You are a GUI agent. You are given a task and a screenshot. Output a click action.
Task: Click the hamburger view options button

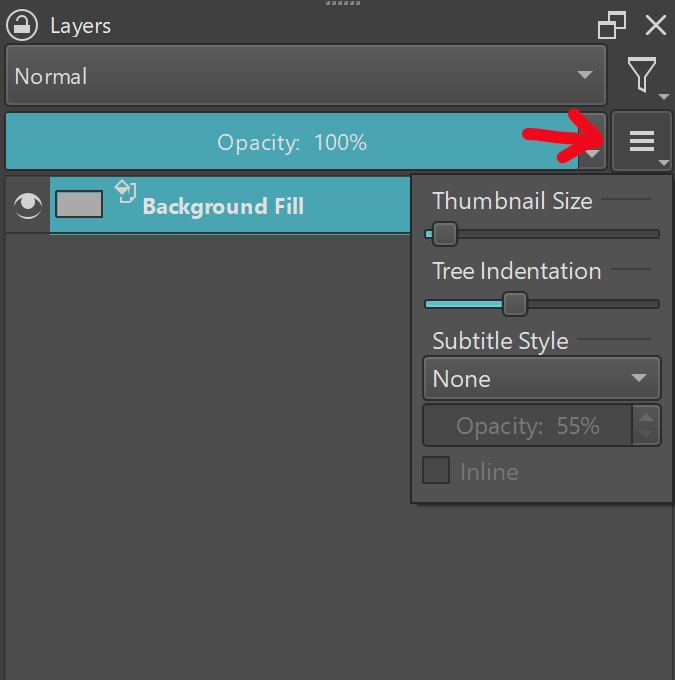point(642,142)
